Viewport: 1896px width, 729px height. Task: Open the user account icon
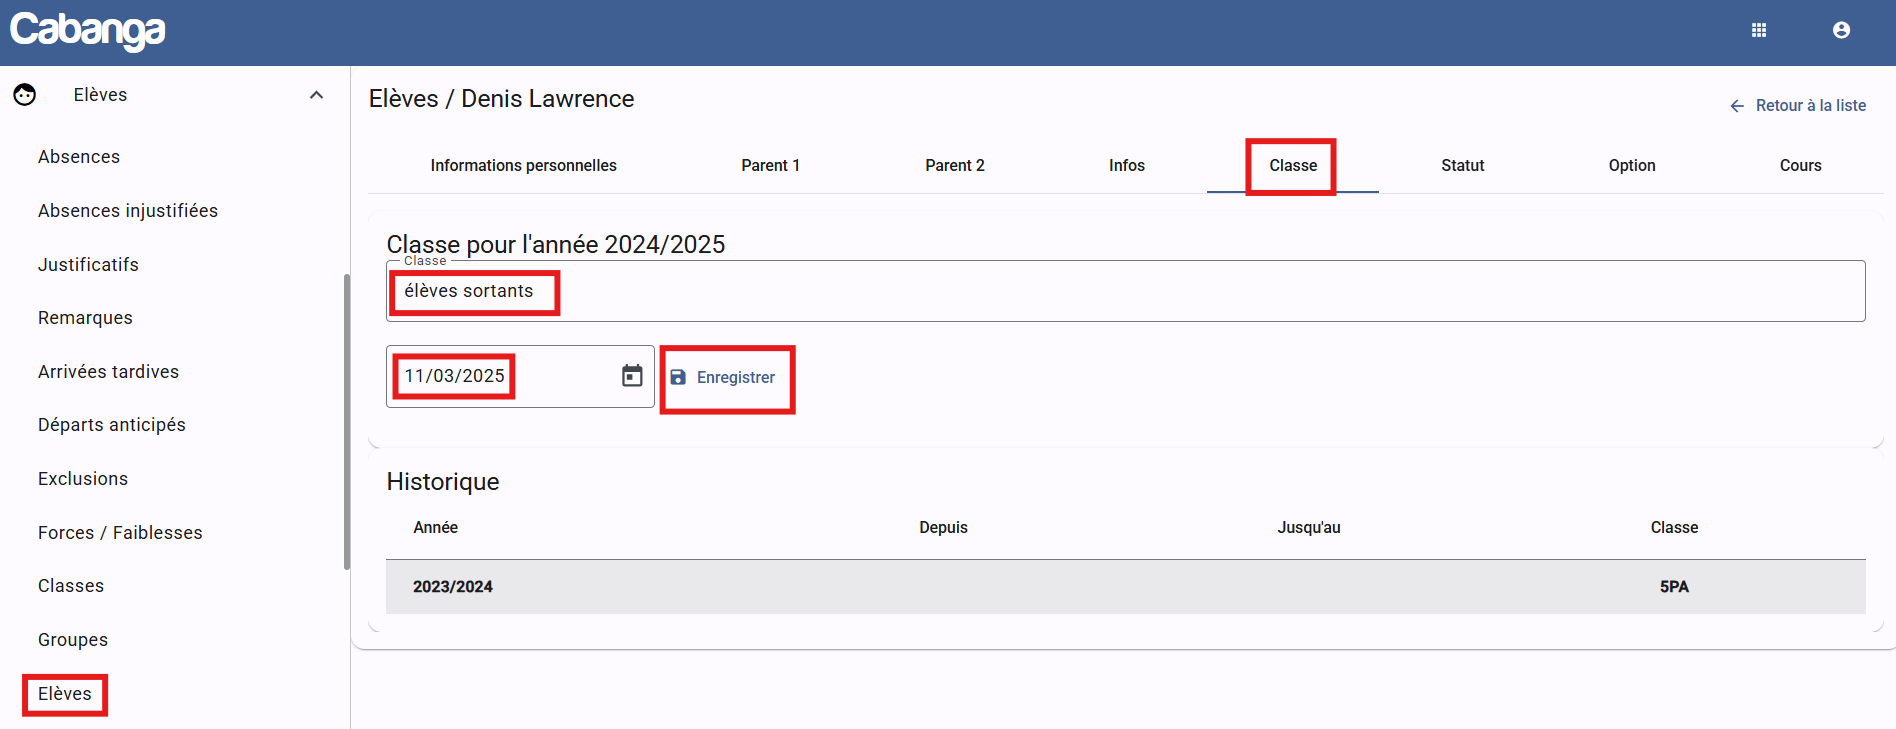[x=1841, y=30]
